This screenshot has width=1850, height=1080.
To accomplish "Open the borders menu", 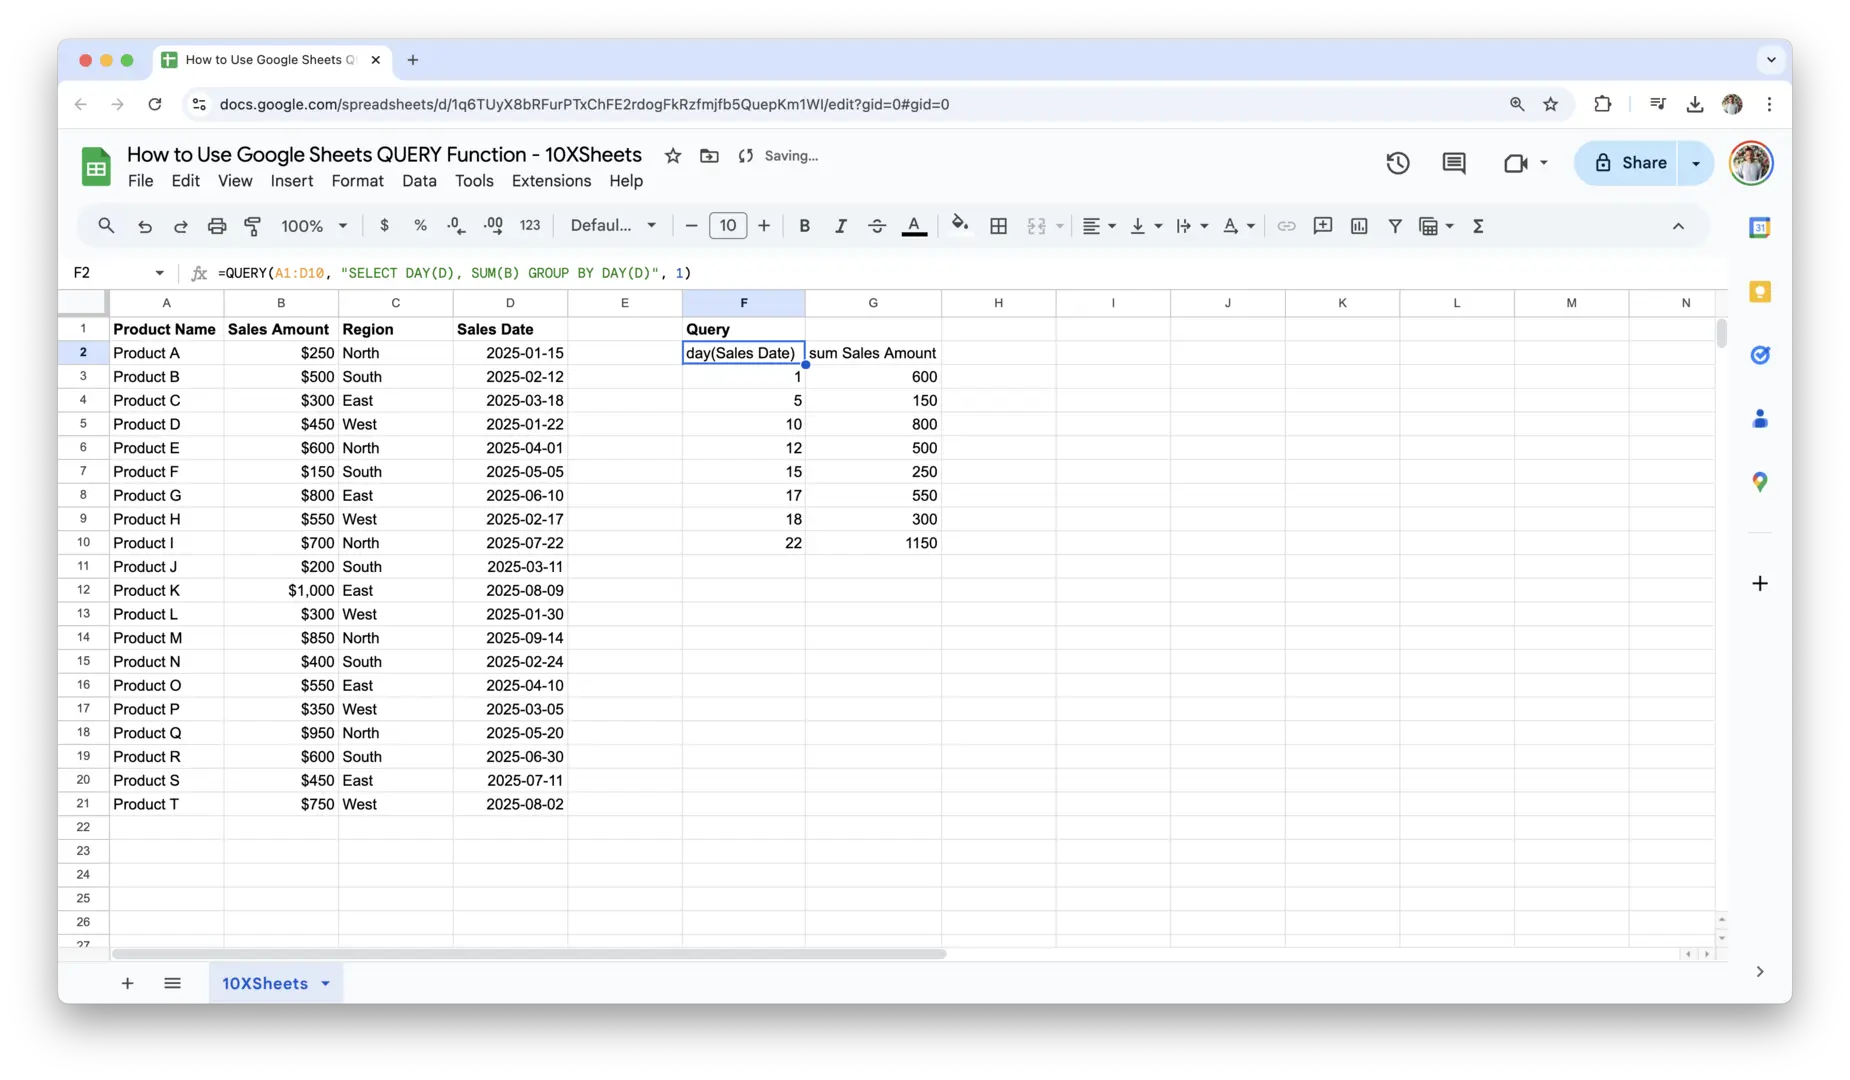I will coord(998,226).
